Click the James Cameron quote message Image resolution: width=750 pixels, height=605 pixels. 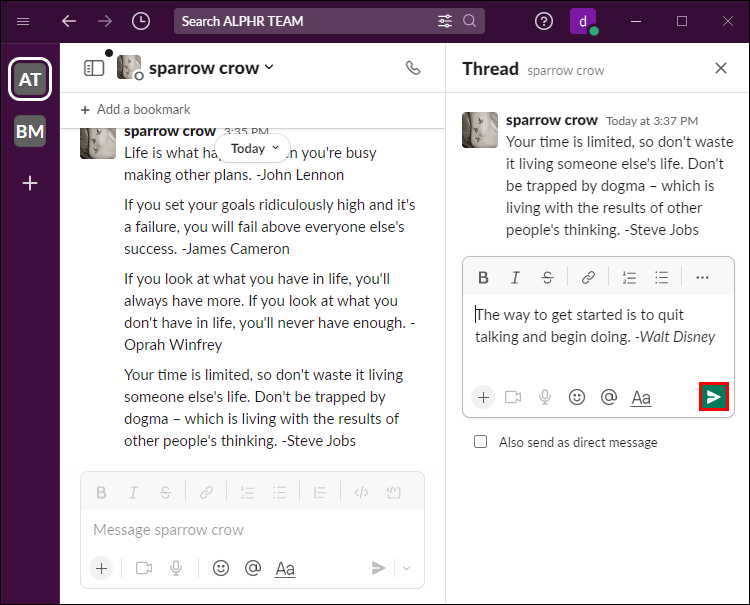click(270, 227)
